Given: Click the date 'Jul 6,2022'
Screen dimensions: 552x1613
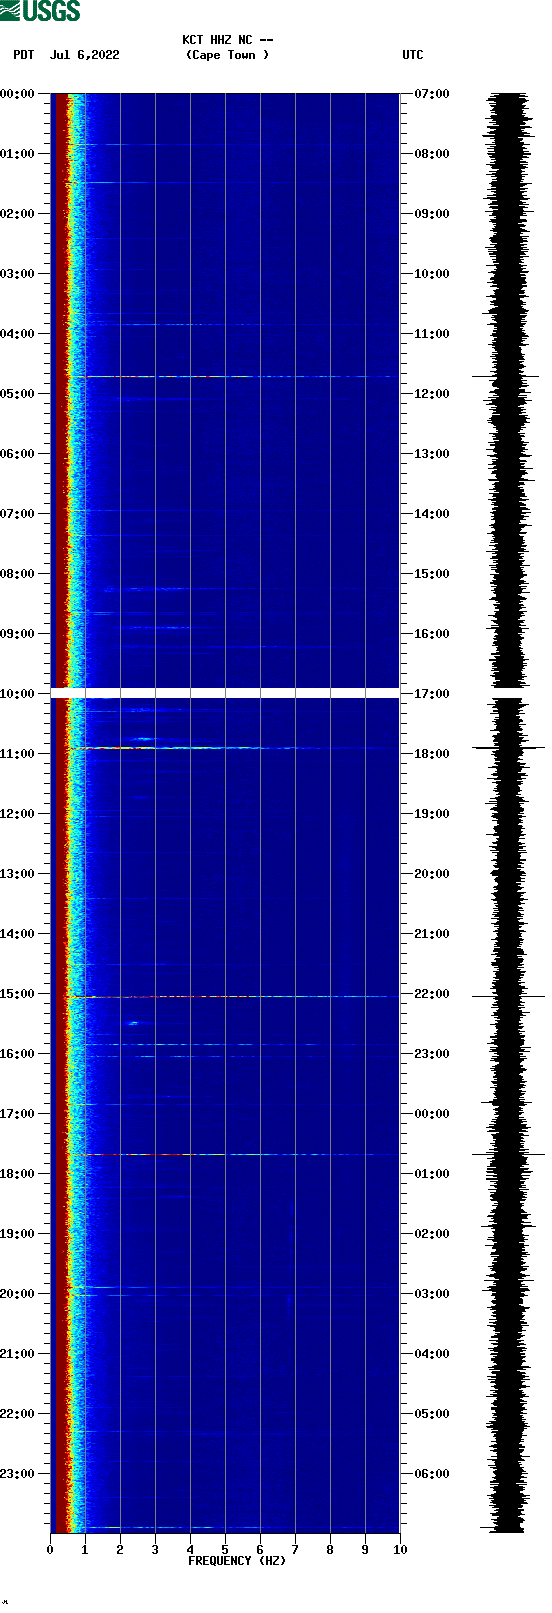Looking at the screenshot, I should (85, 55).
